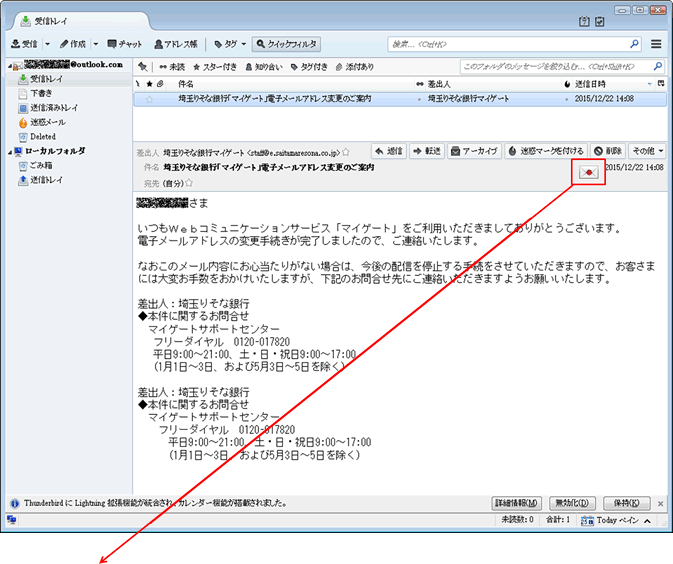Select the 埼玉りそな銀行 message subject
673x564 pixels.
coord(275,99)
